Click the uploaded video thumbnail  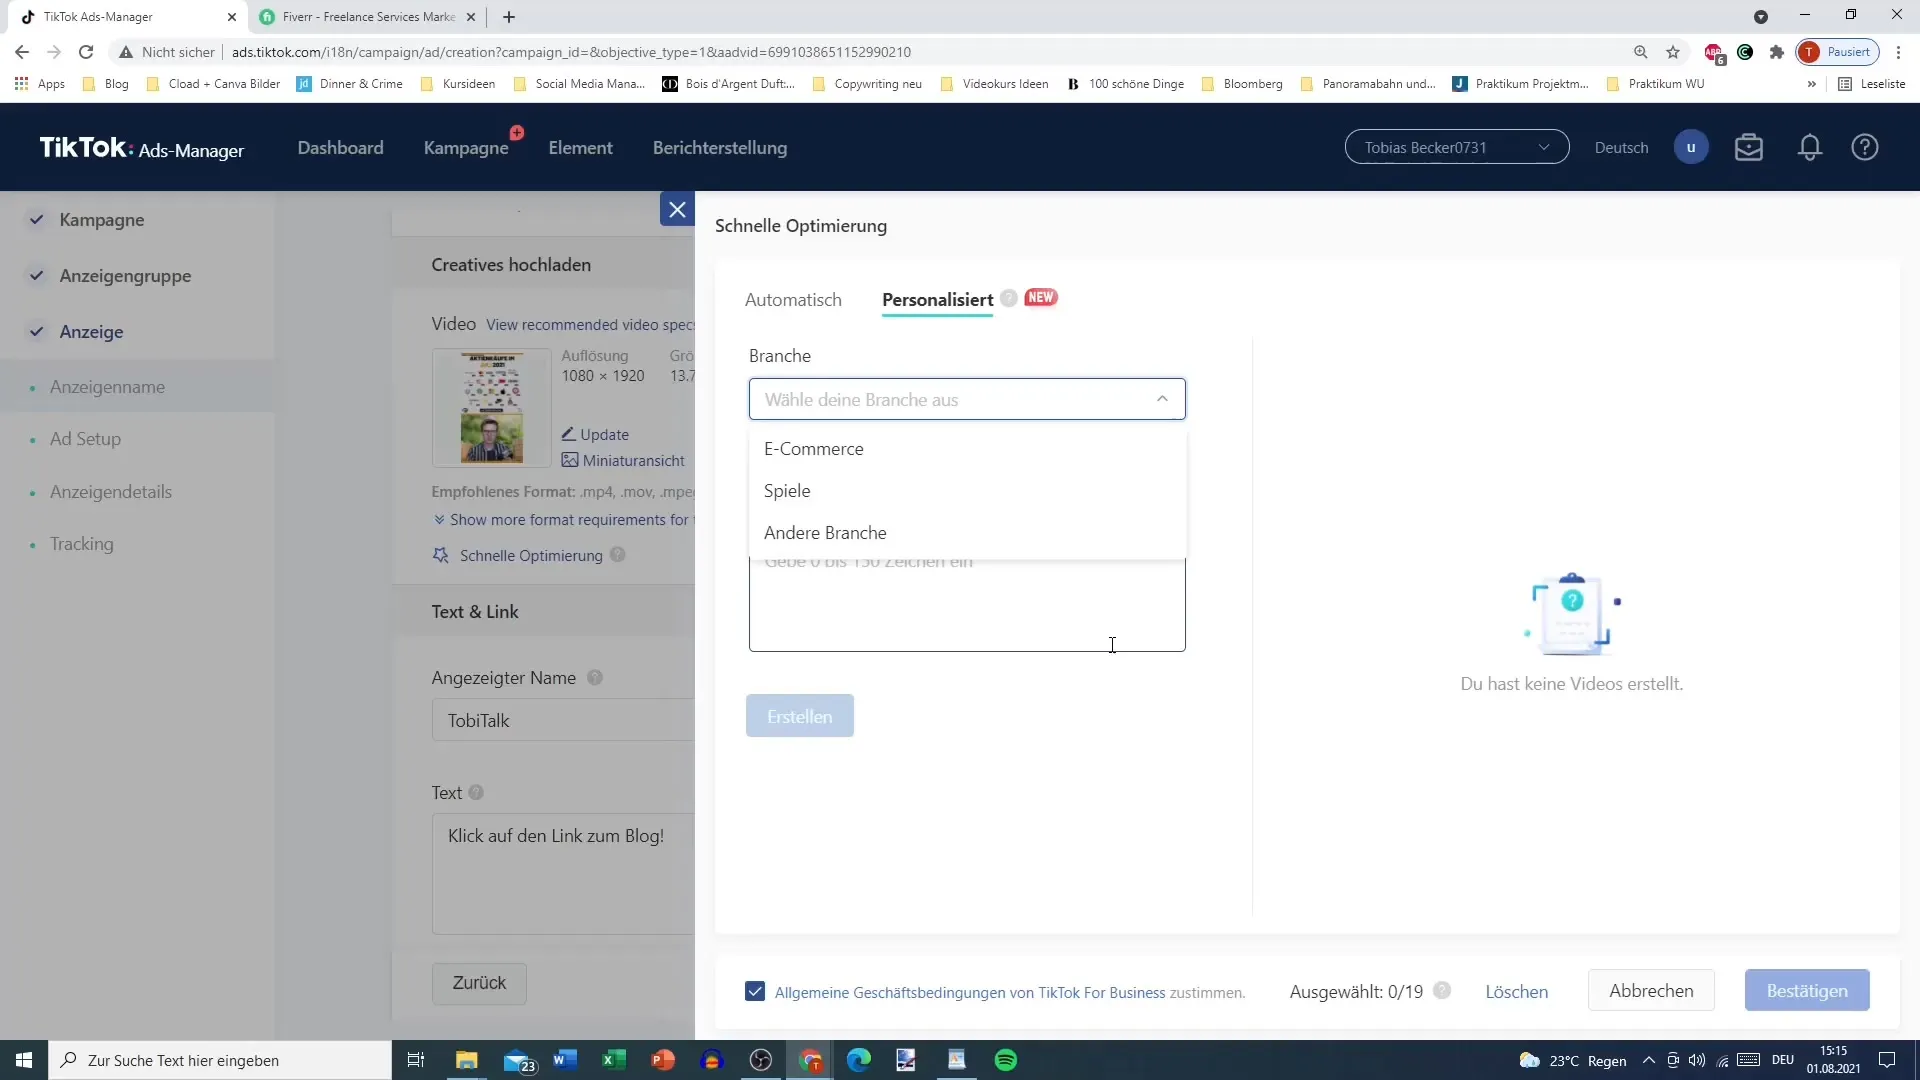pos(491,408)
